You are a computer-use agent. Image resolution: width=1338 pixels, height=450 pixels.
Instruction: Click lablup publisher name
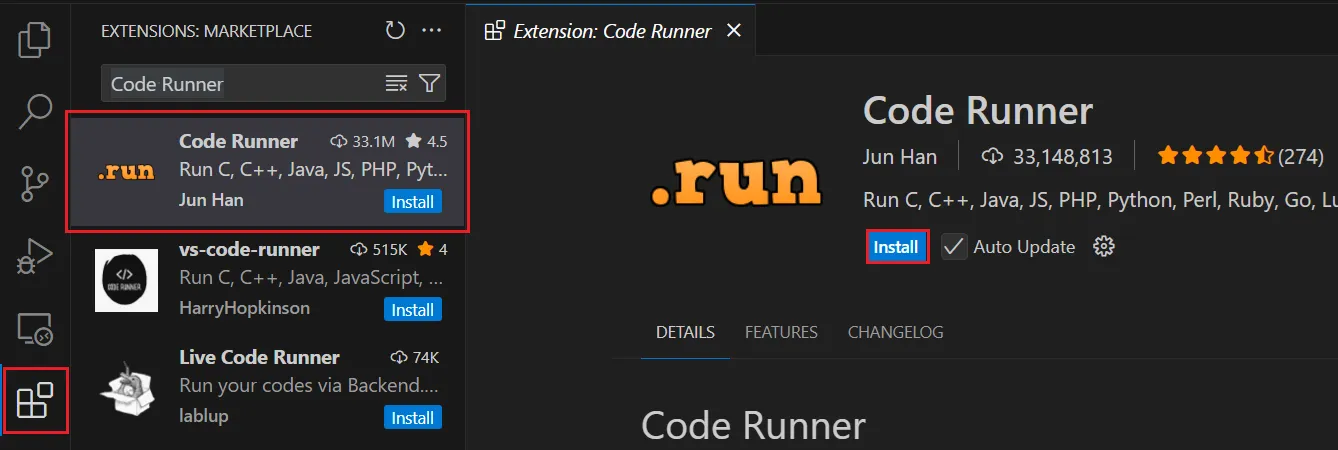pyautogui.click(x=204, y=415)
